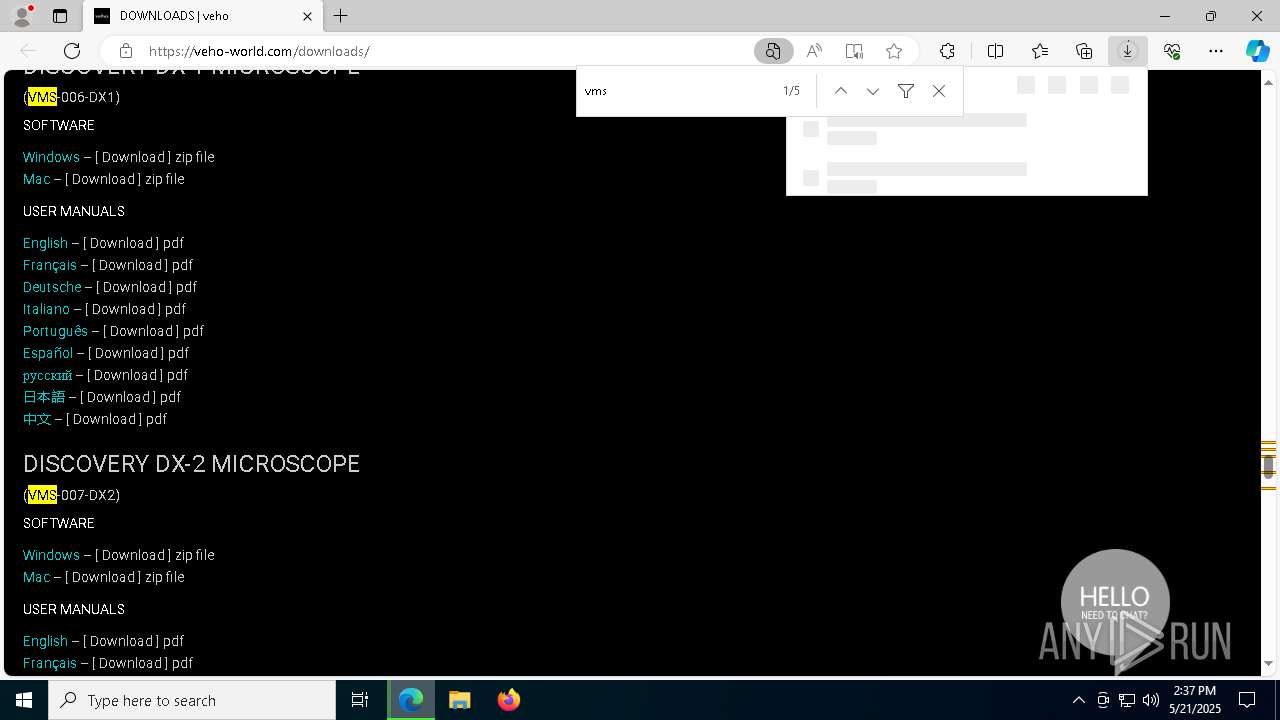Open the Downloads flyout button
The width and height of the screenshot is (1280, 720).
click(x=1128, y=51)
